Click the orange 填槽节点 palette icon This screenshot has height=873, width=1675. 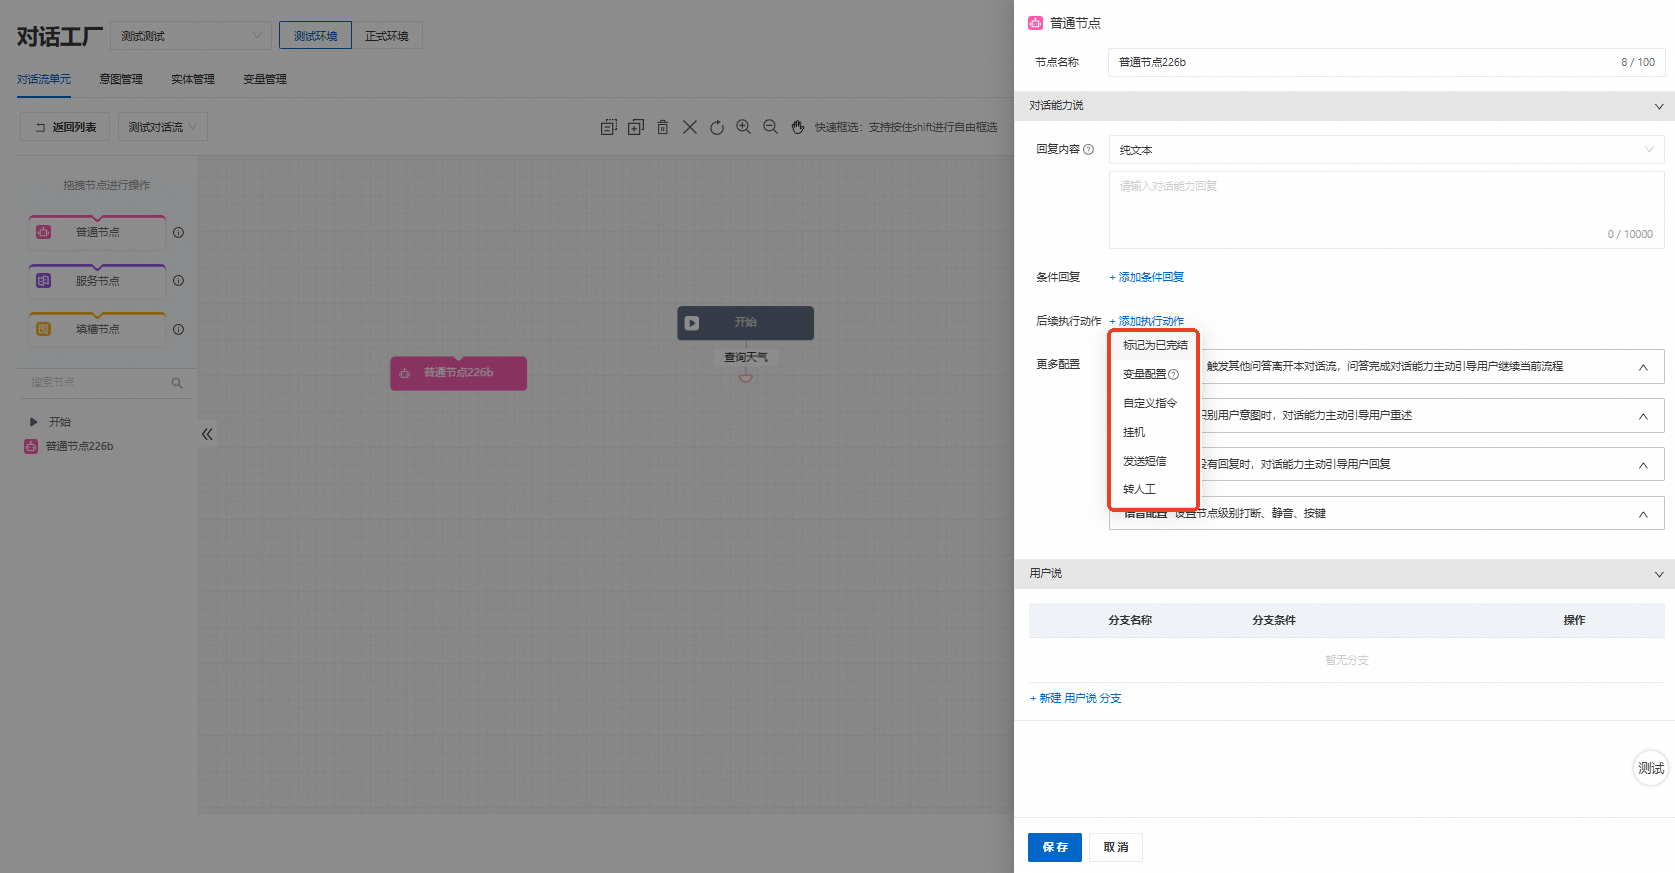click(x=44, y=329)
